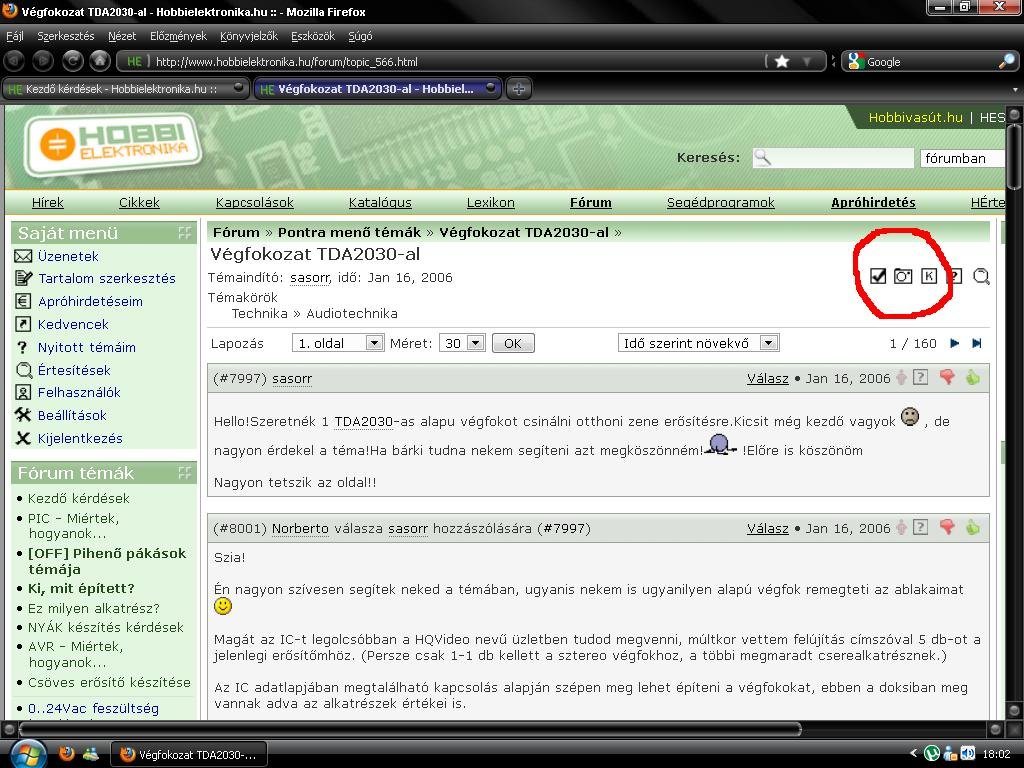Click the Végfokozat TDA2030 taskbar button
This screenshot has height=768, width=1024.
pos(189,754)
